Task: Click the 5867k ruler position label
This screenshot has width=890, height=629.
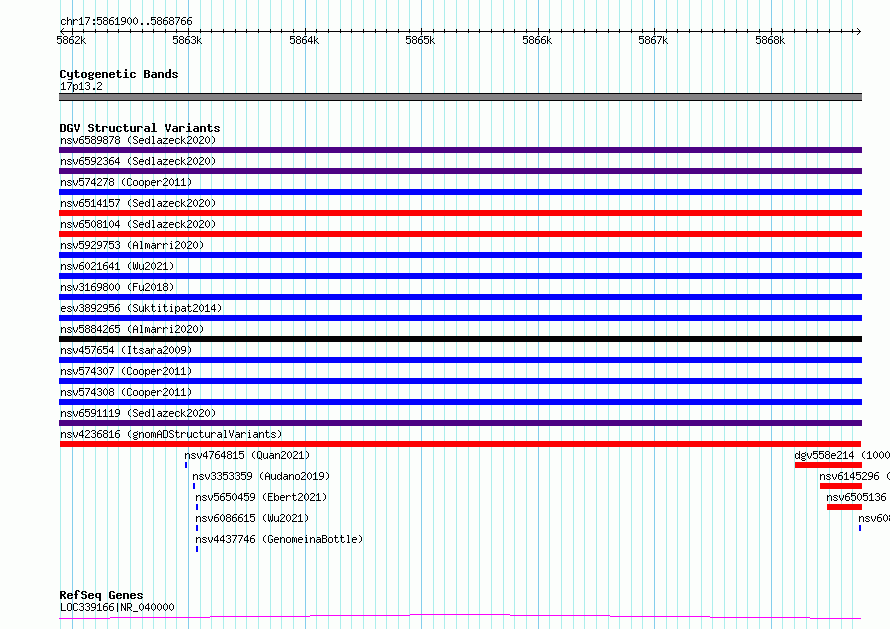Action: click(653, 40)
